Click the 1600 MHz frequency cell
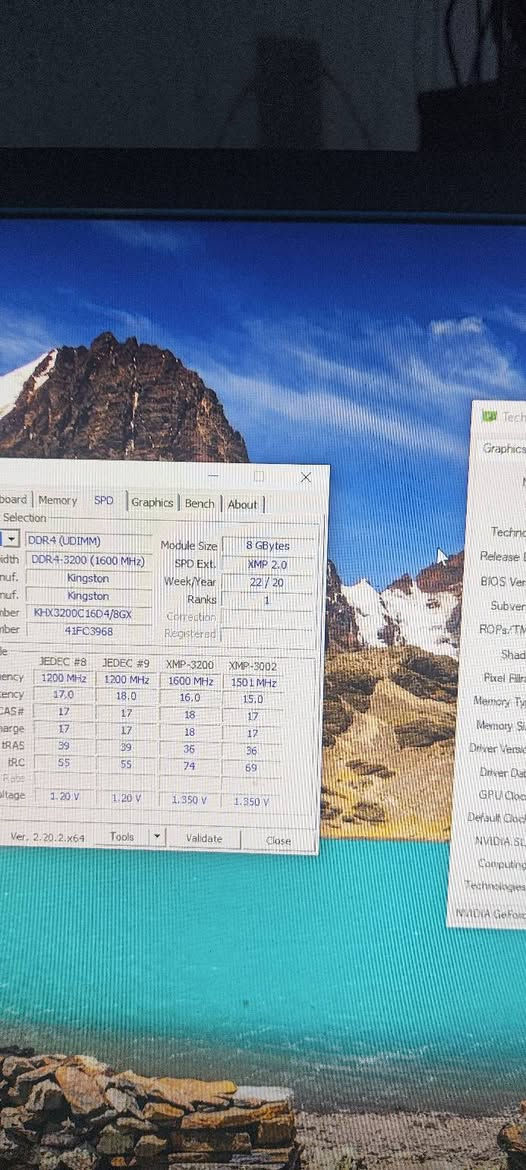Screen dimensions: 526x1170 [190, 681]
